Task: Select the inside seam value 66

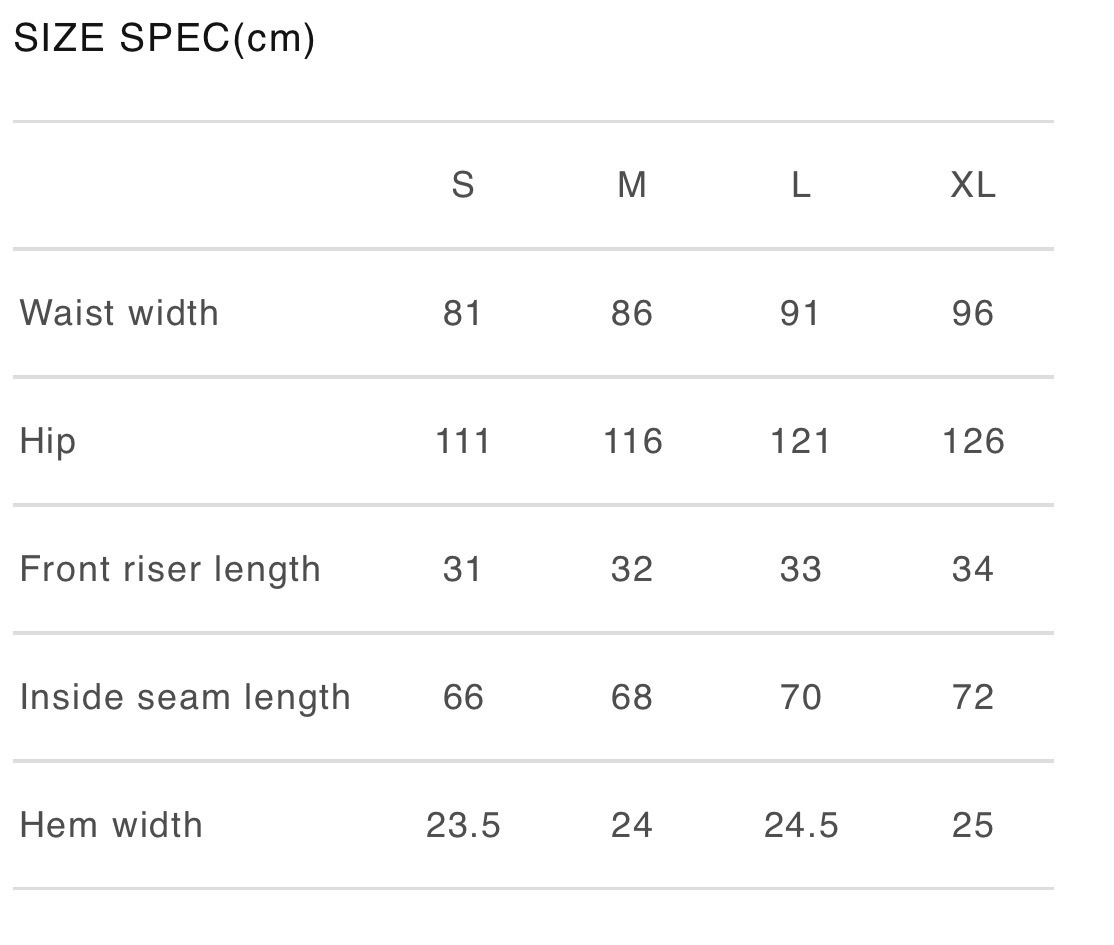Action: click(463, 697)
